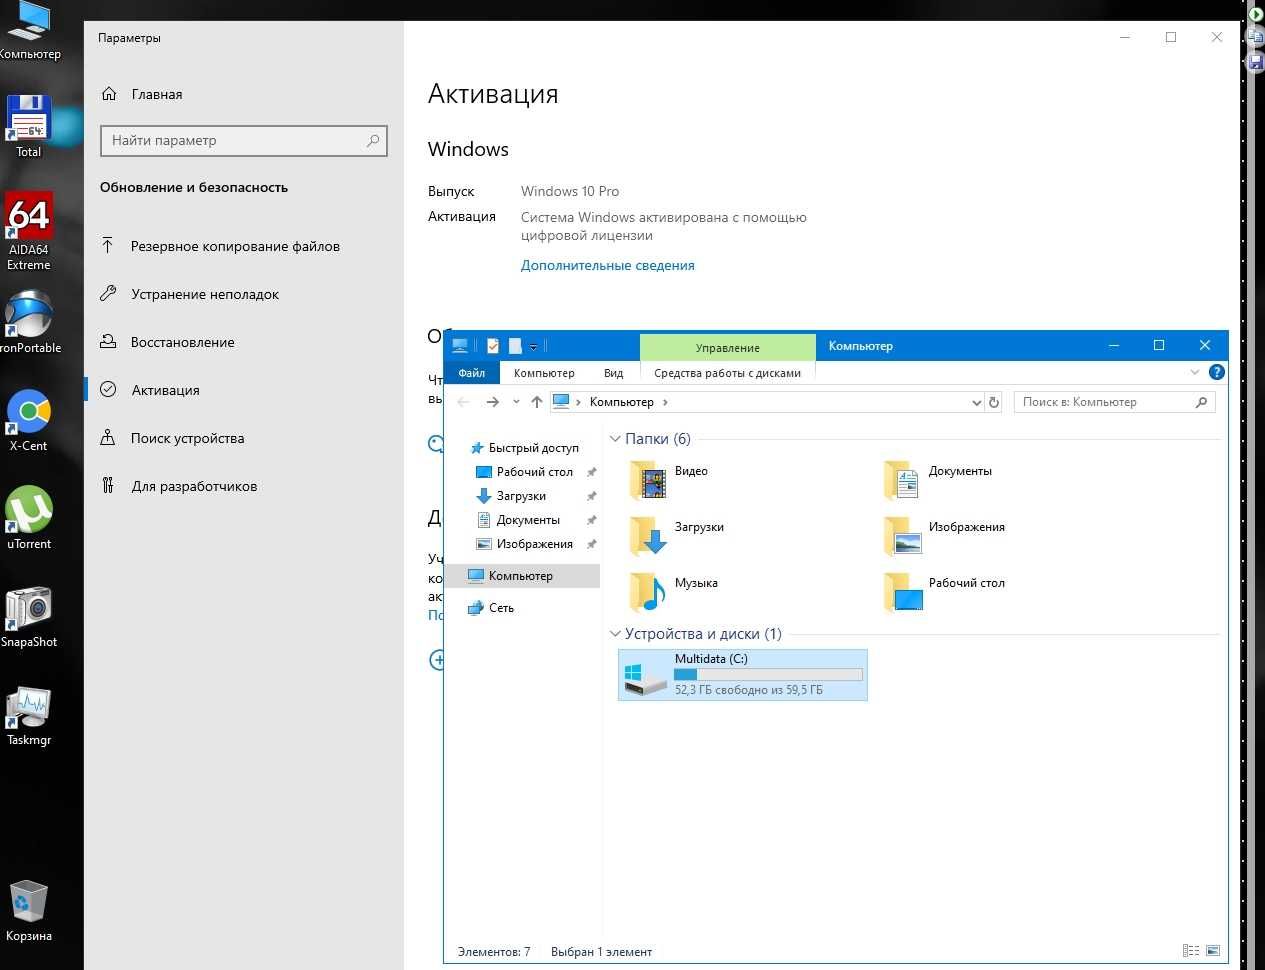Open Компьютер desktop icon

pyautogui.click(x=29, y=30)
